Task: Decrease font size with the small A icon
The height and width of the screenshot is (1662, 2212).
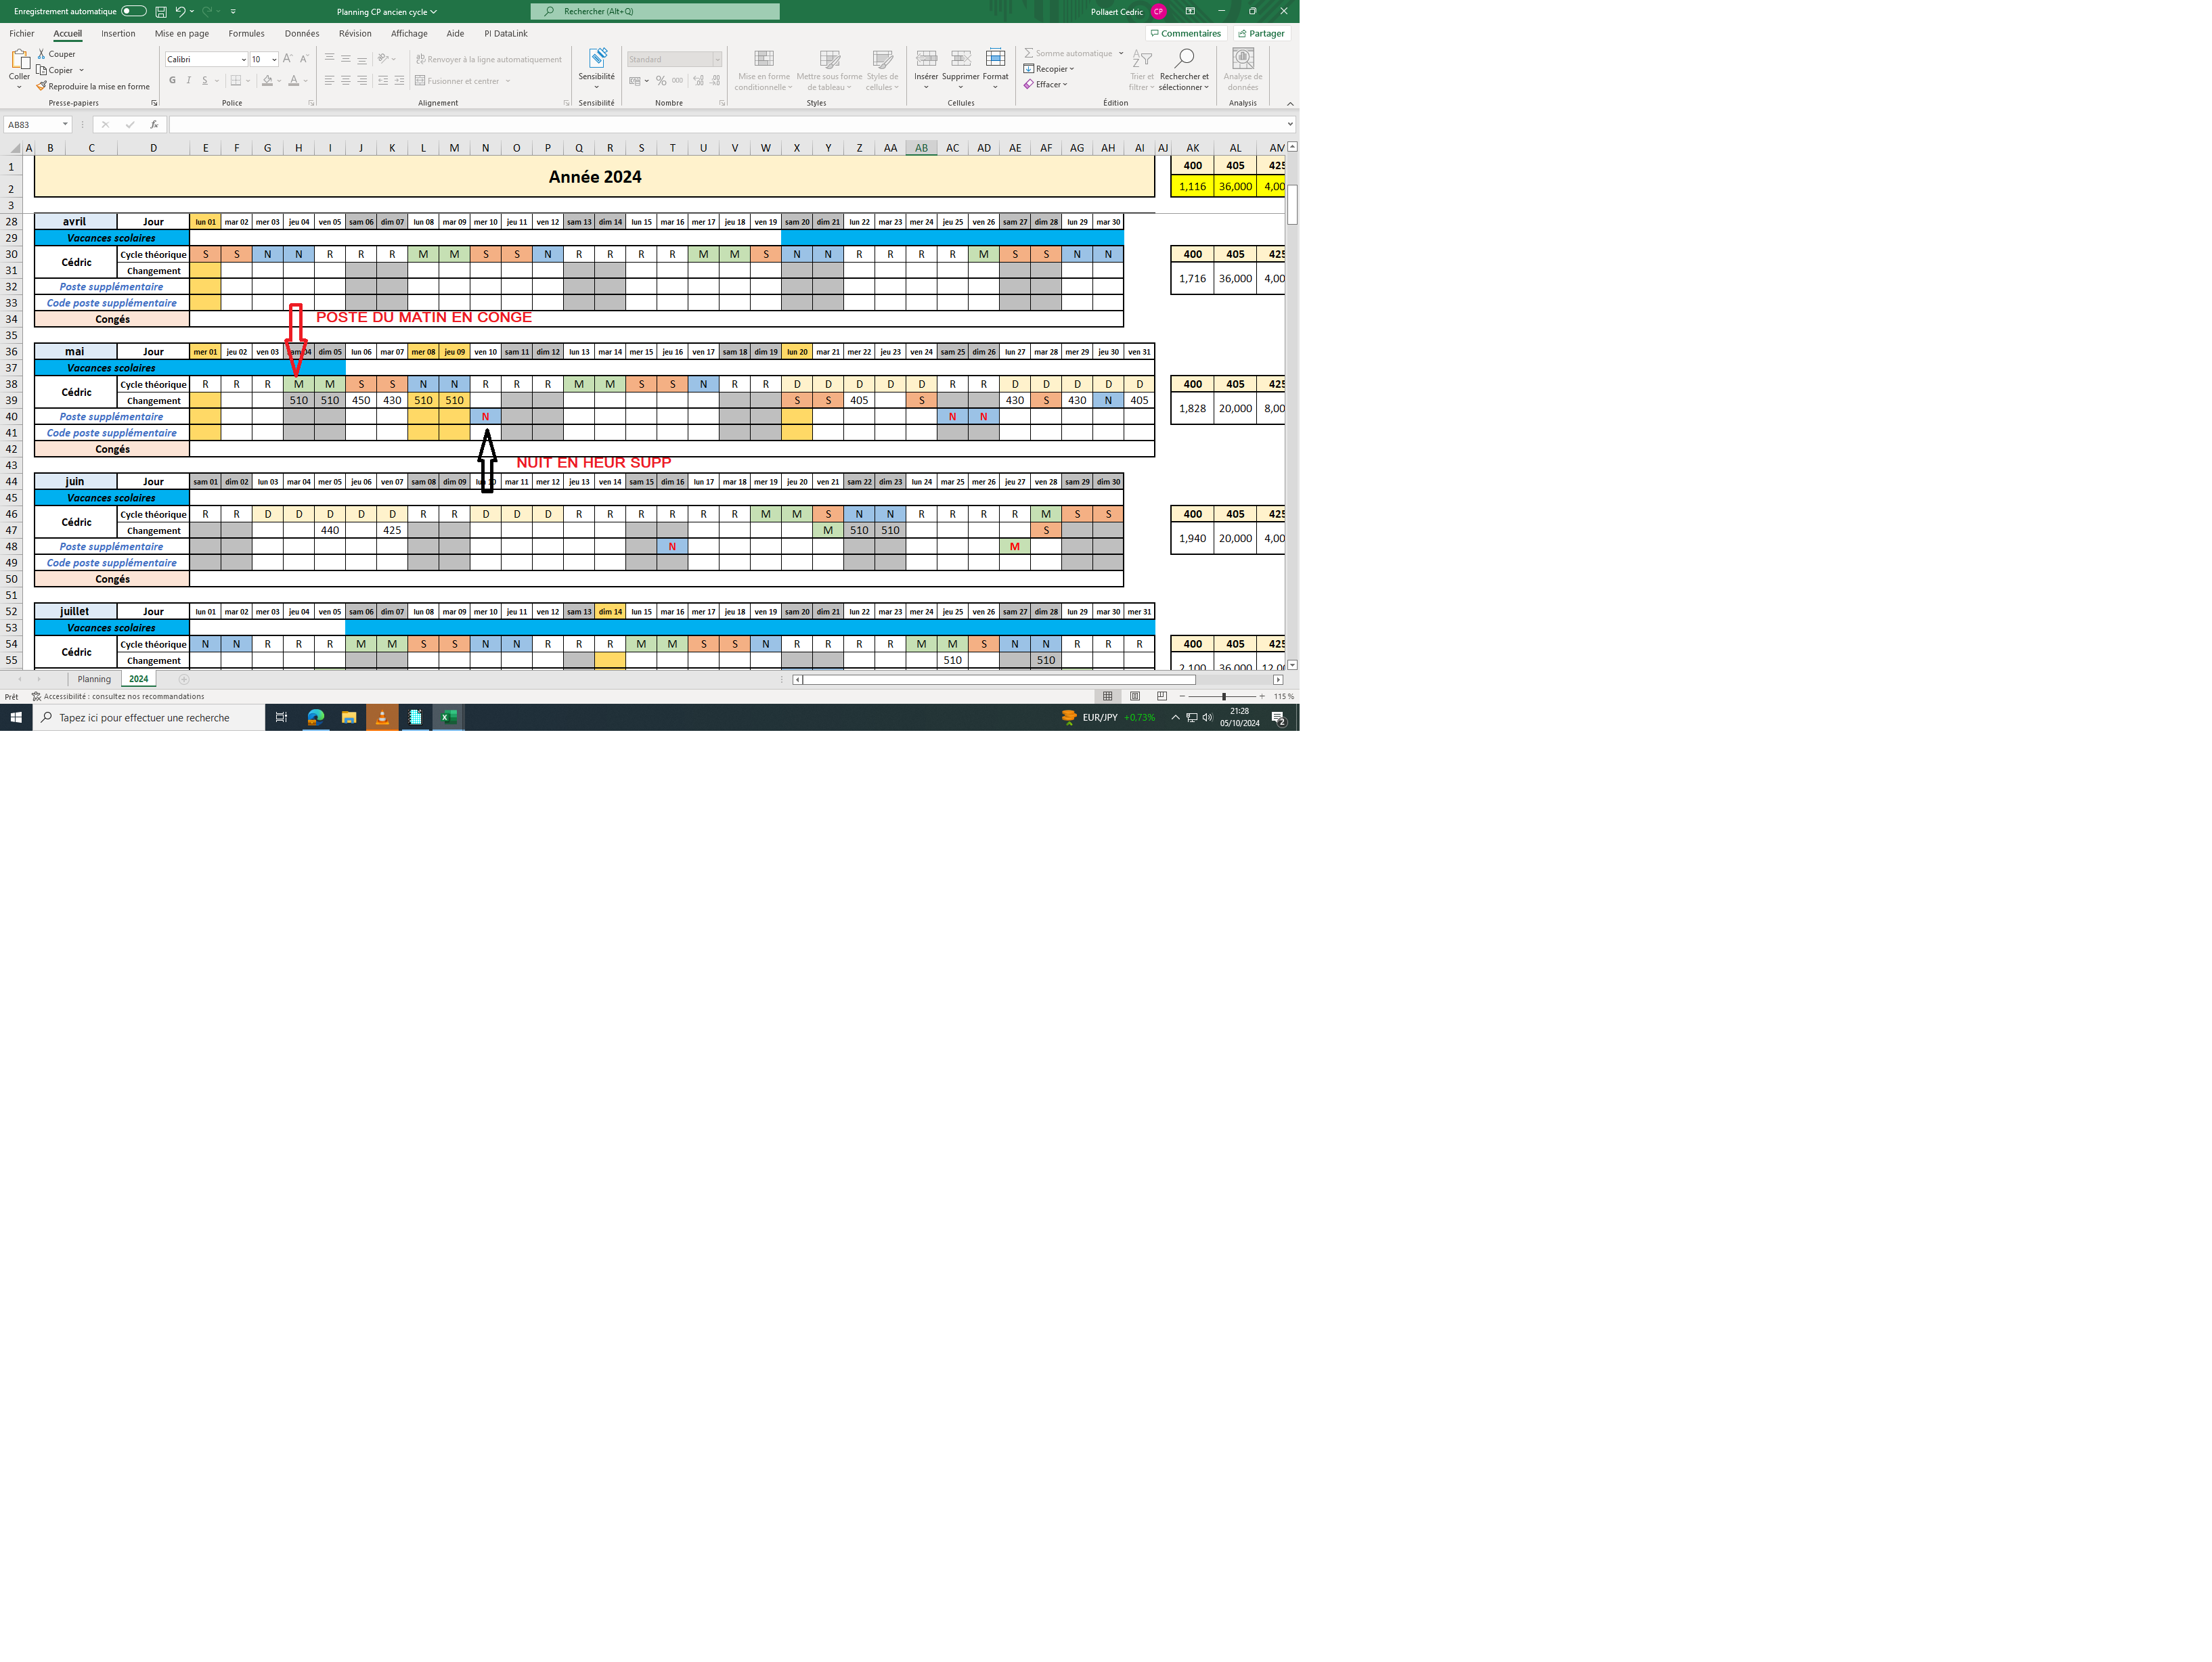Action: pyautogui.click(x=304, y=59)
